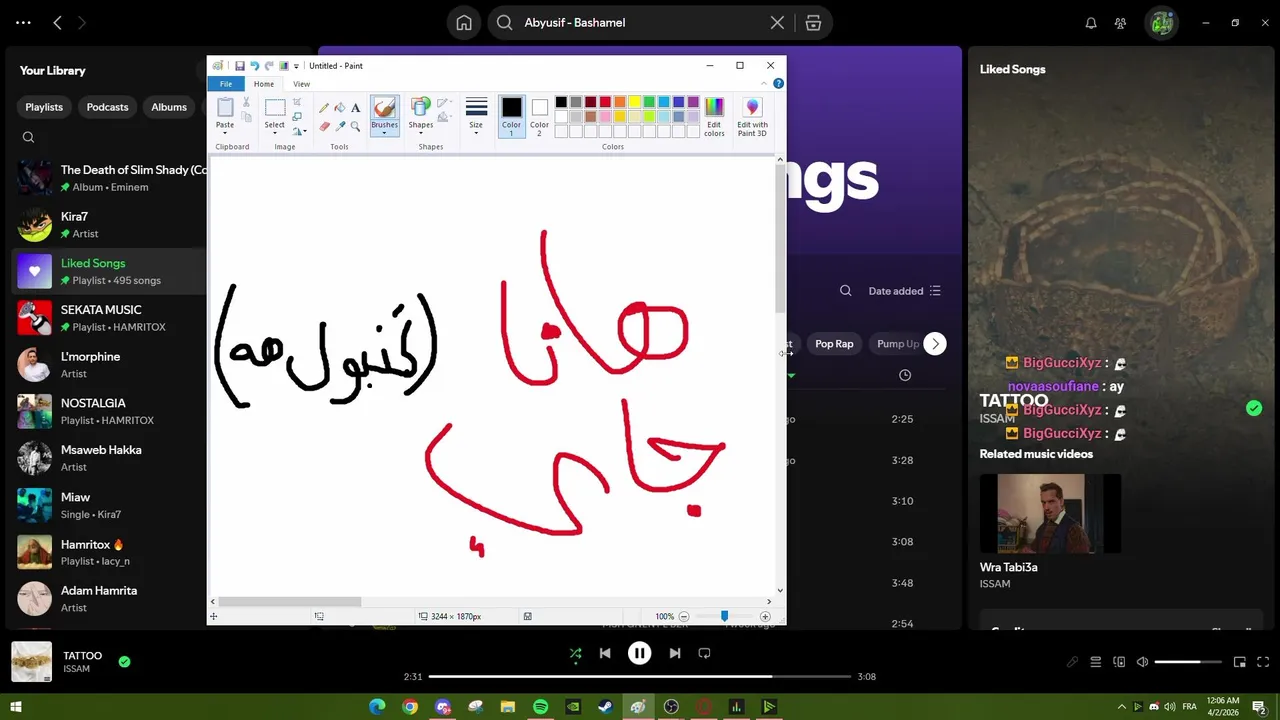
Task: Switch to the Home tab in Paint
Action: click(264, 84)
